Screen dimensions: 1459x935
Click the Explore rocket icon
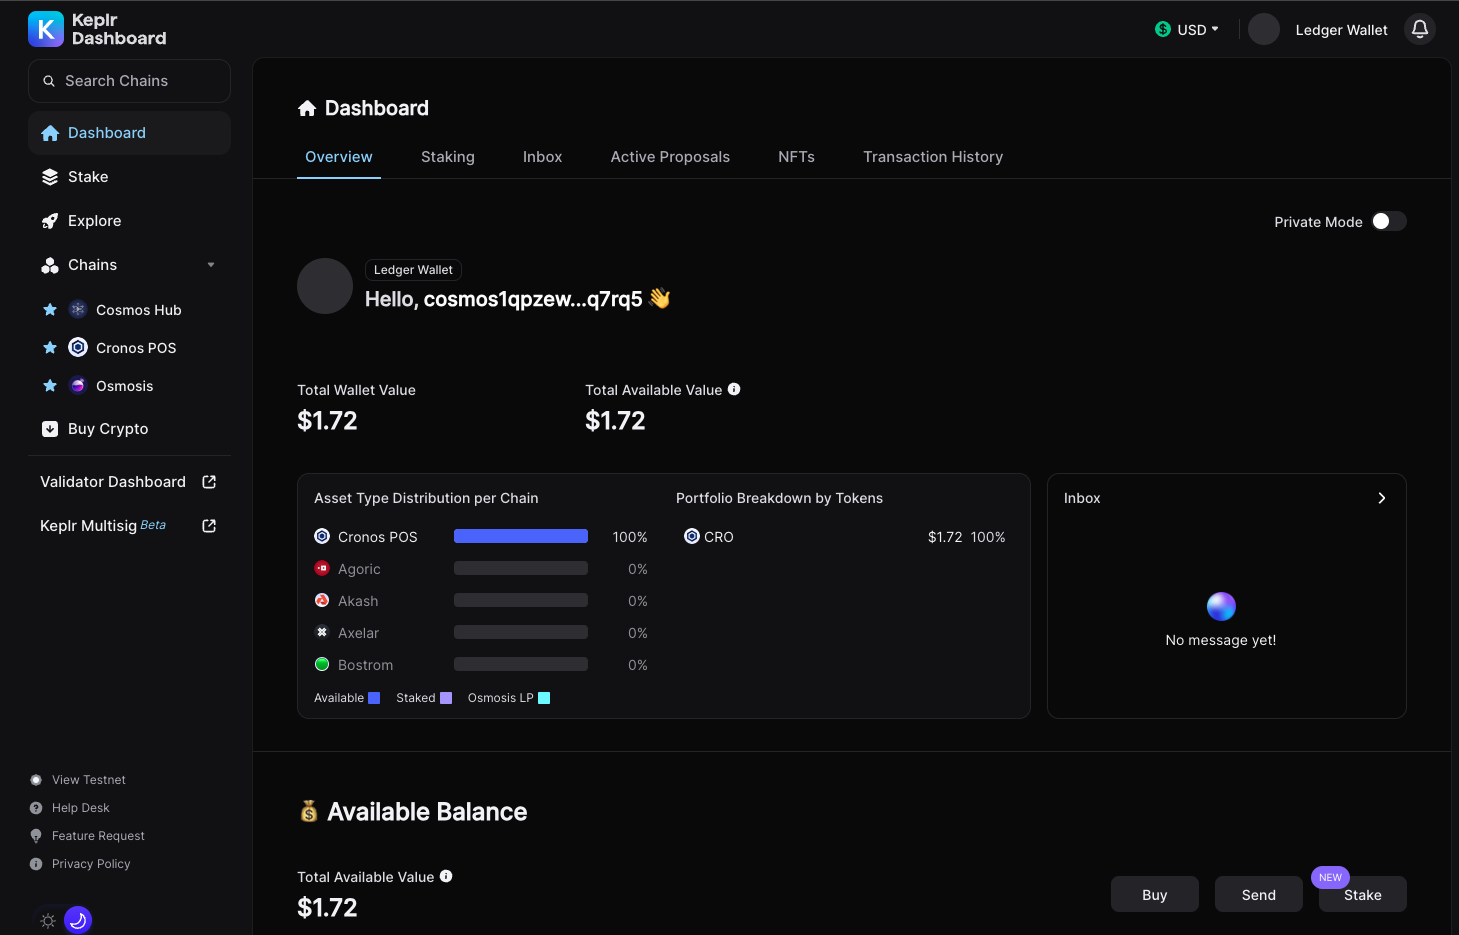(50, 221)
